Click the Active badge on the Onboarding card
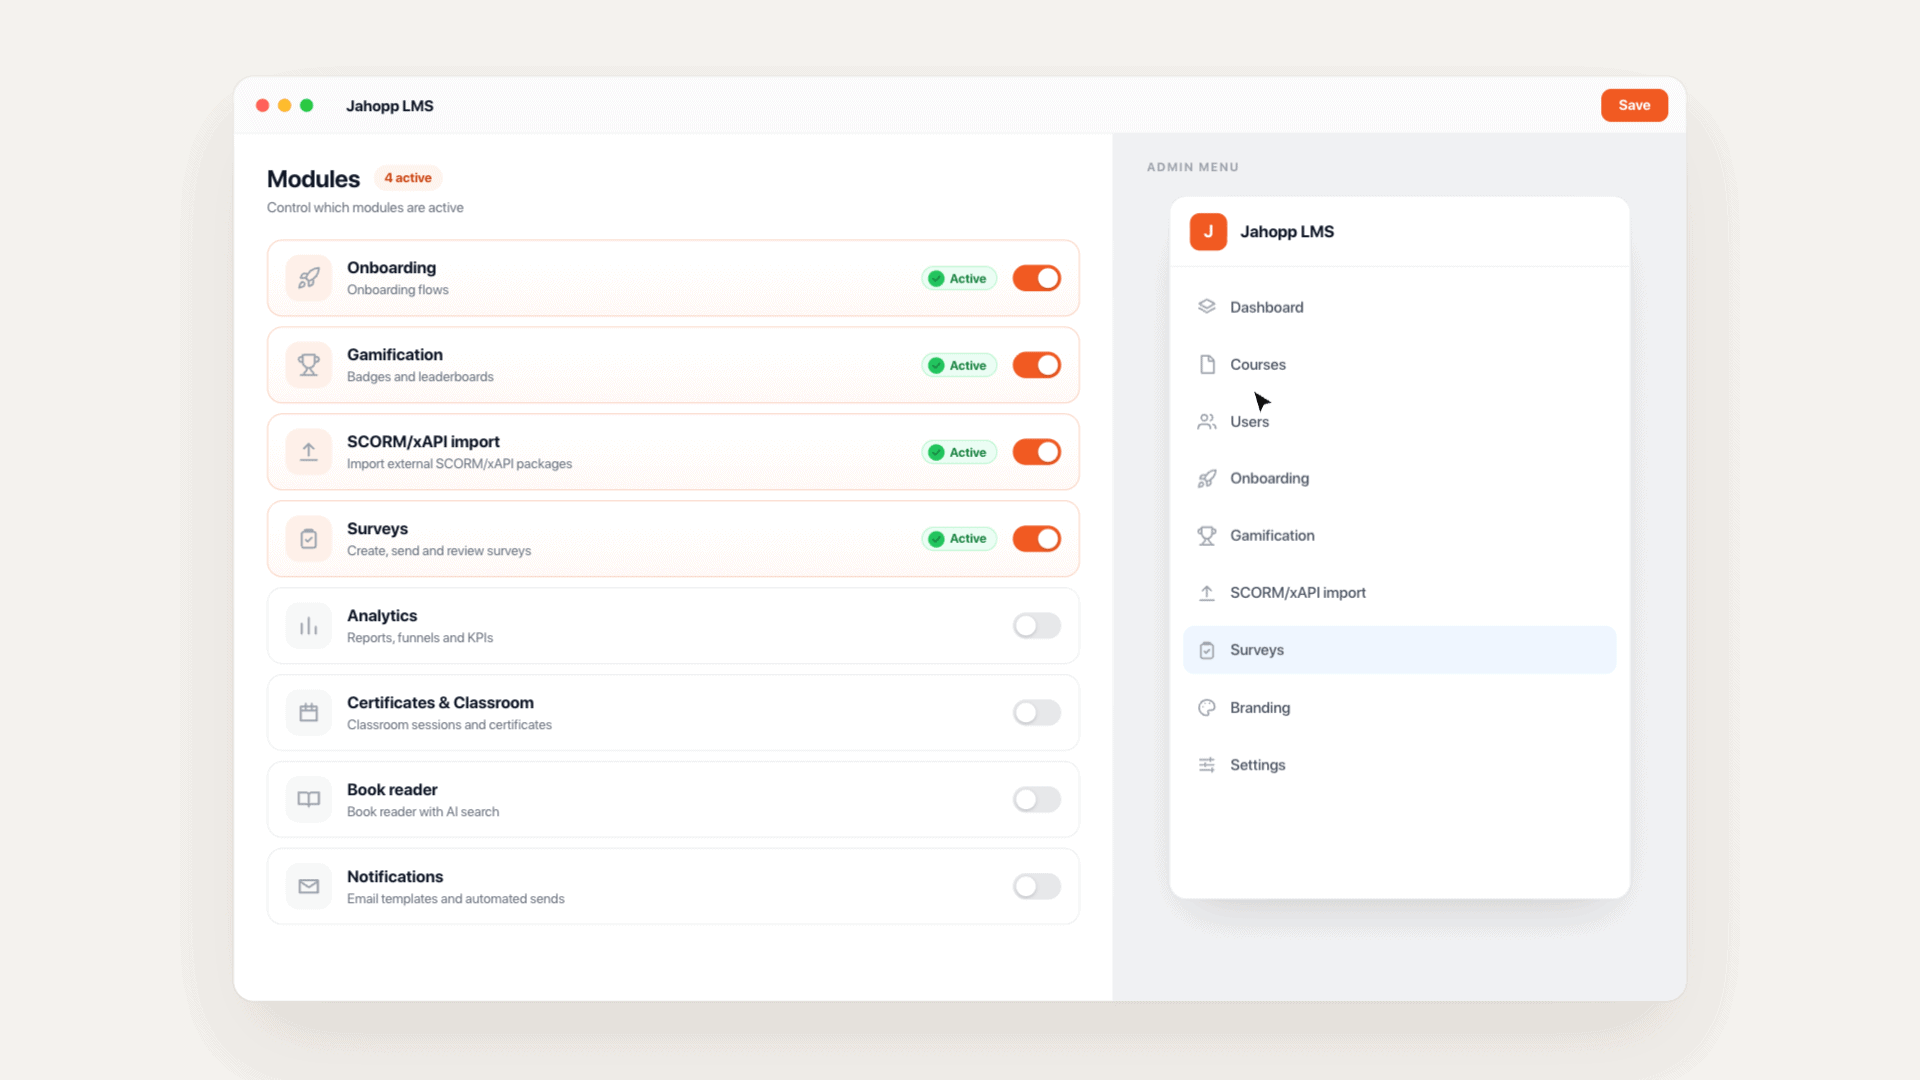1920x1080 pixels. (959, 278)
